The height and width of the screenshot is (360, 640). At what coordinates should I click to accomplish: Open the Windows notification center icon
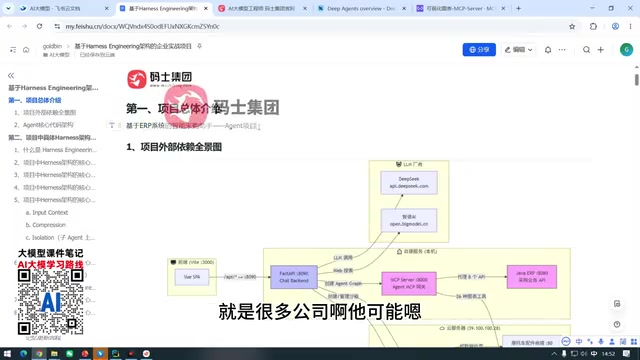point(627,353)
